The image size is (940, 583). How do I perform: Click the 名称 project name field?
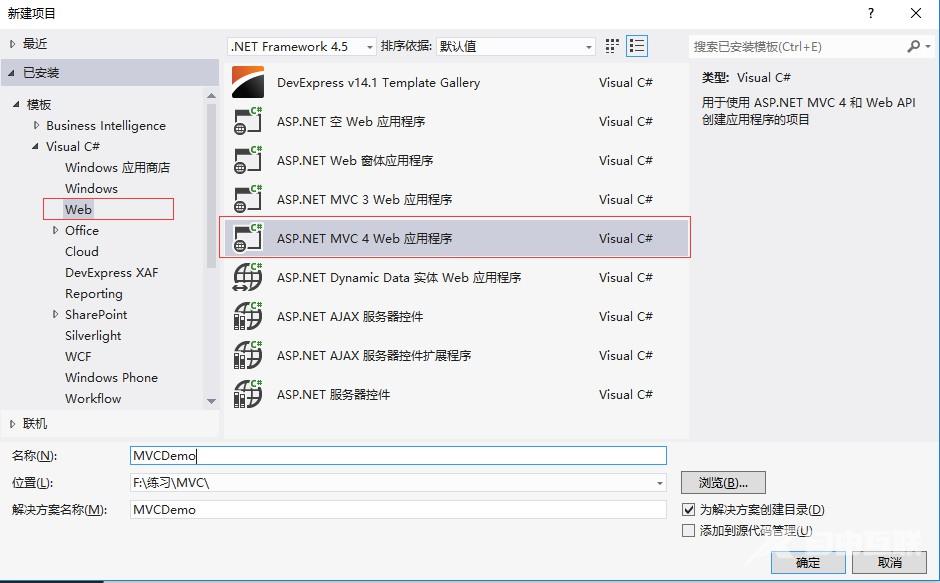point(398,456)
